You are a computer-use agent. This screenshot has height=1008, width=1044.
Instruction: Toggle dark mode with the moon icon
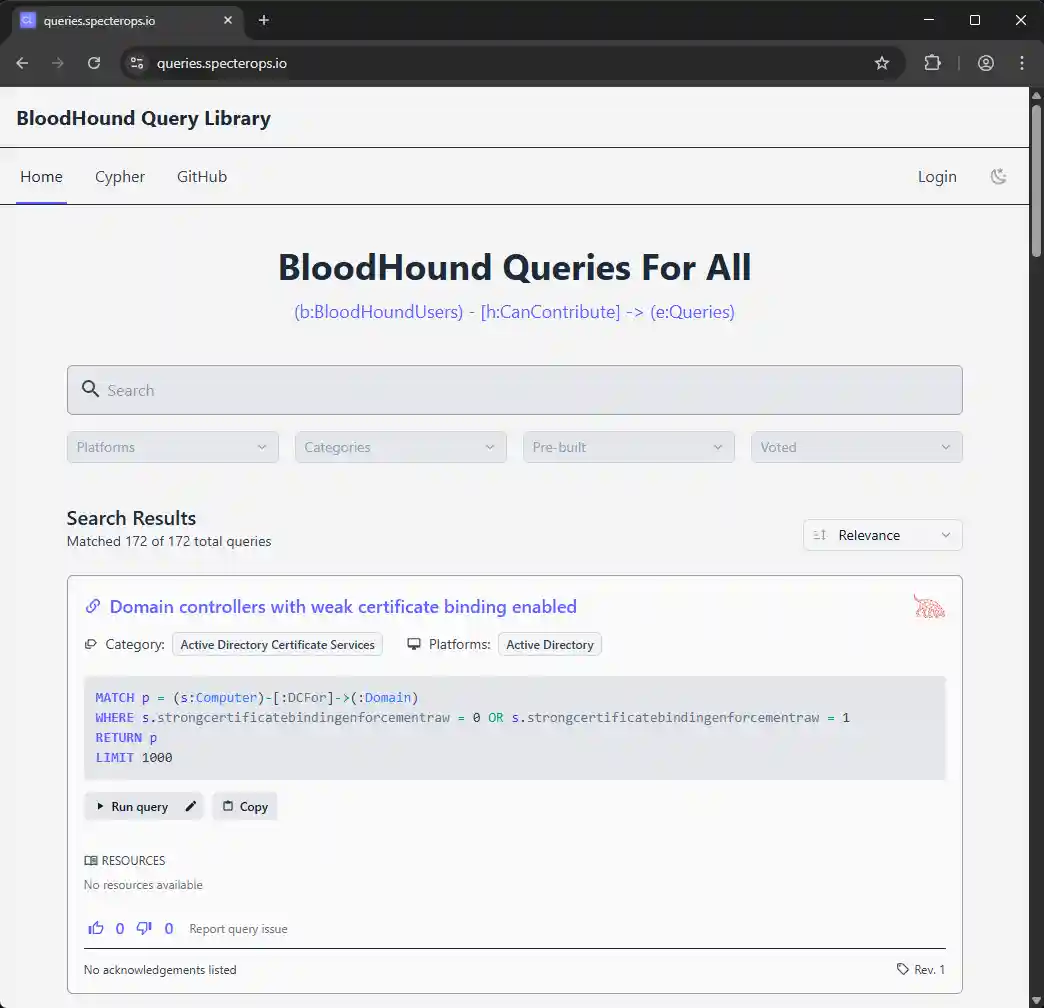click(998, 176)
